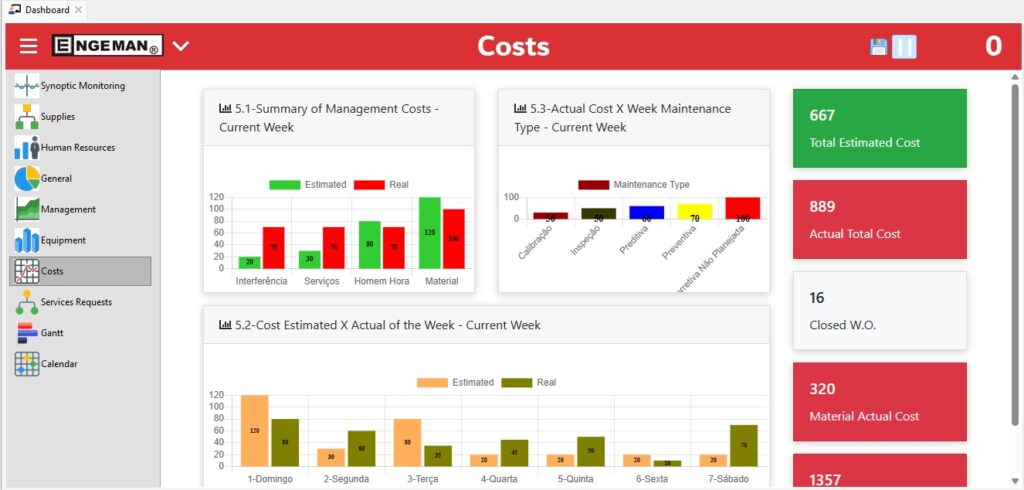Expand the dropdown chevron beside Engeman logo

click(x=180, y=46)
